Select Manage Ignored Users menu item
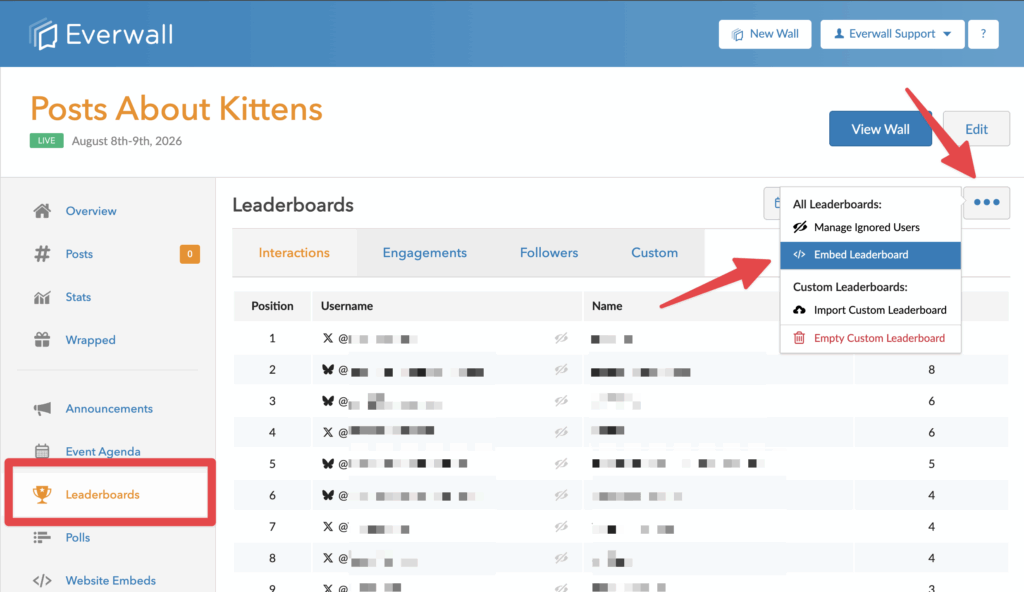 click(871, 227)
